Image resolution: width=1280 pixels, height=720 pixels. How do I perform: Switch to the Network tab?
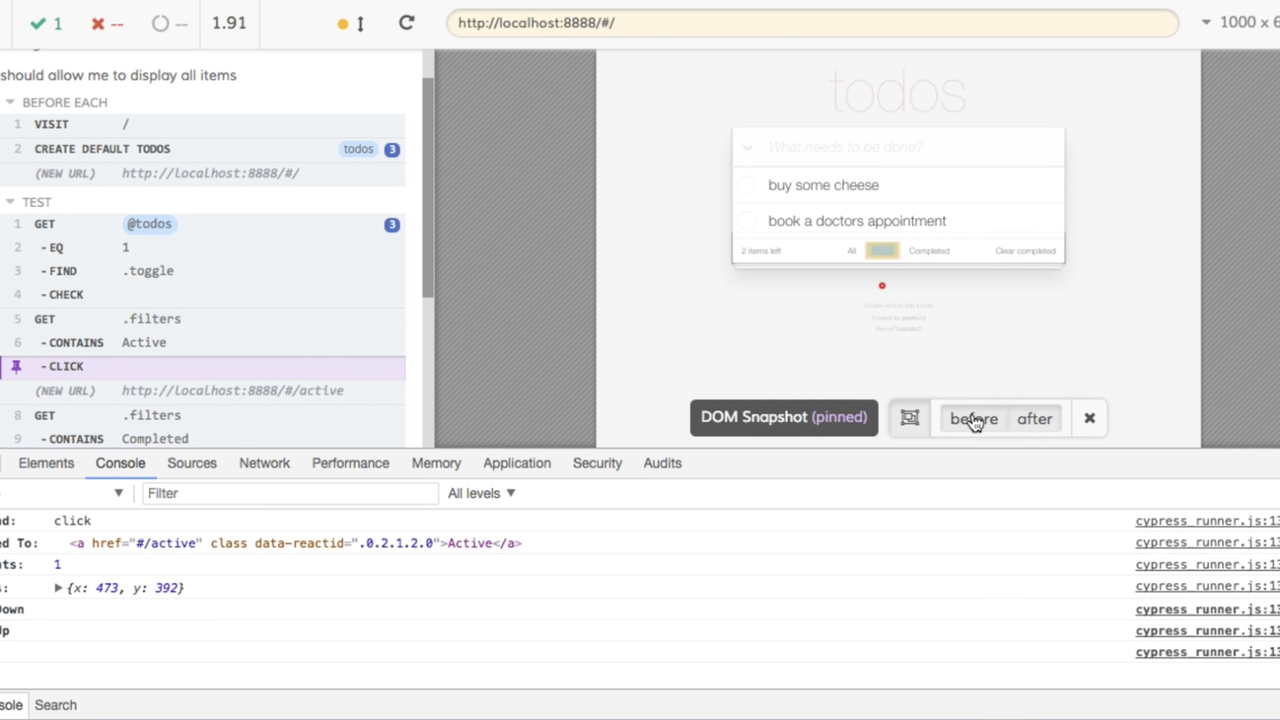click(264, 463)
